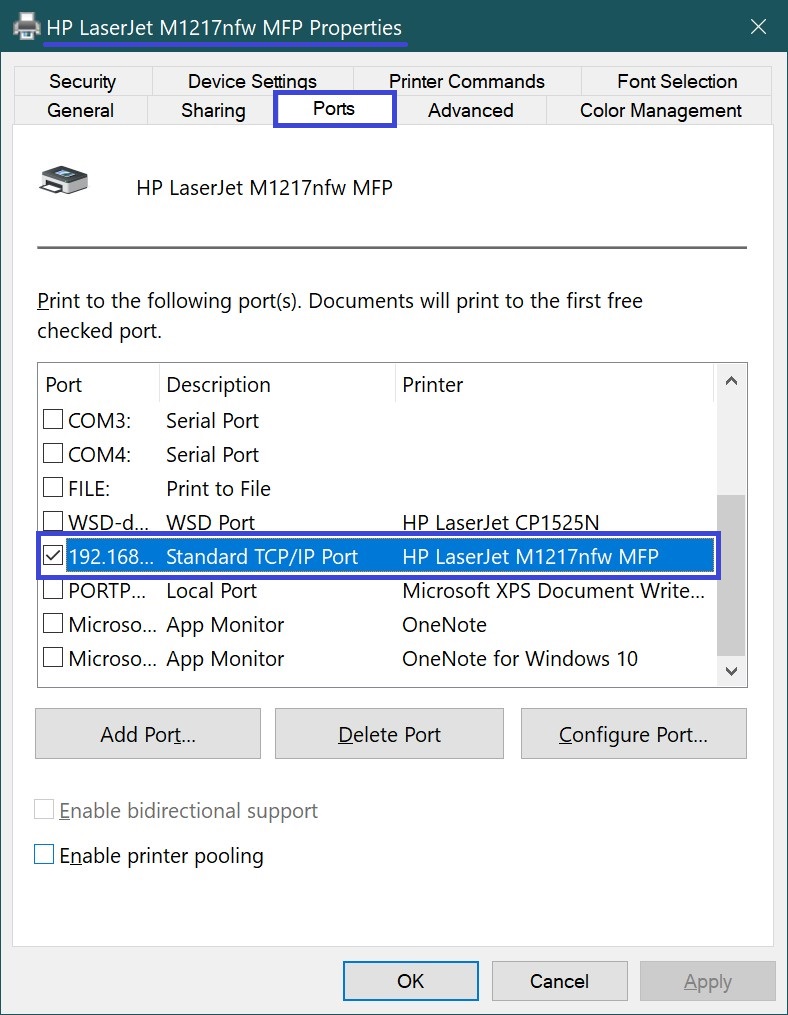Screen dimensions: 788x1015
Task: Tick OneNote for Windows 10 port checkbox
Action: coord(53,658)
